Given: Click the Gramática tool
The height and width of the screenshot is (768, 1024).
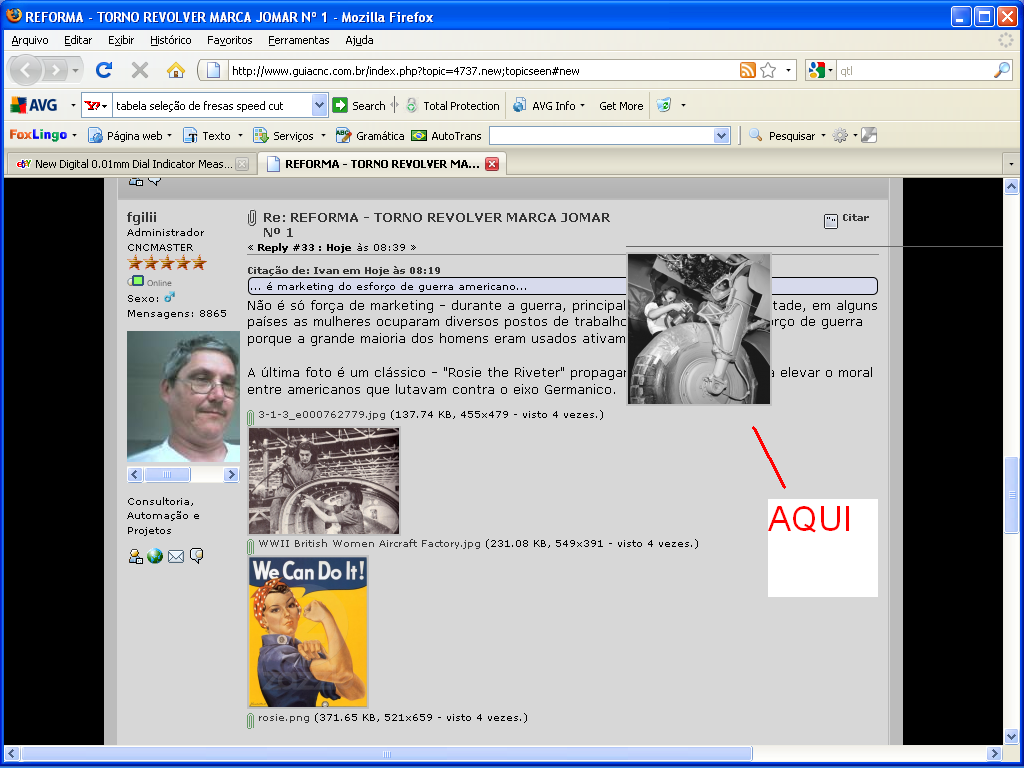Looking at the screenshot, I should pyautogui.click(x=370, y=135).
